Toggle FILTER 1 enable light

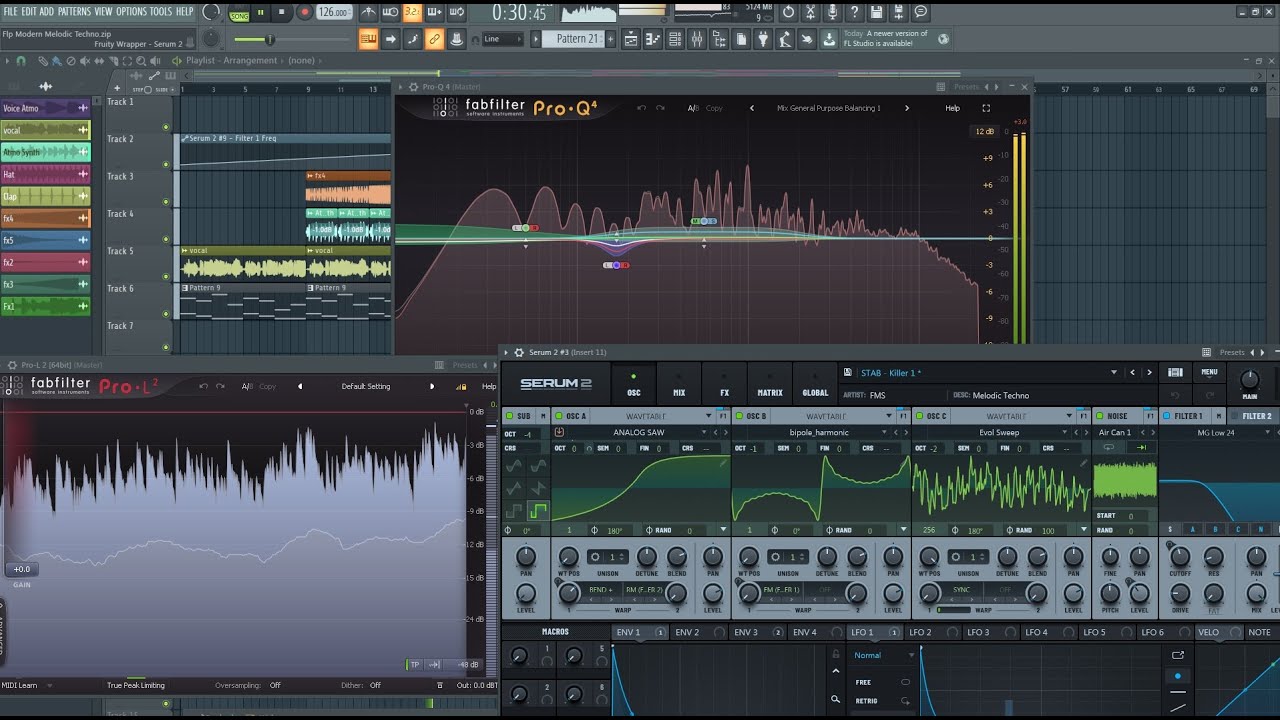point(1165,416)
